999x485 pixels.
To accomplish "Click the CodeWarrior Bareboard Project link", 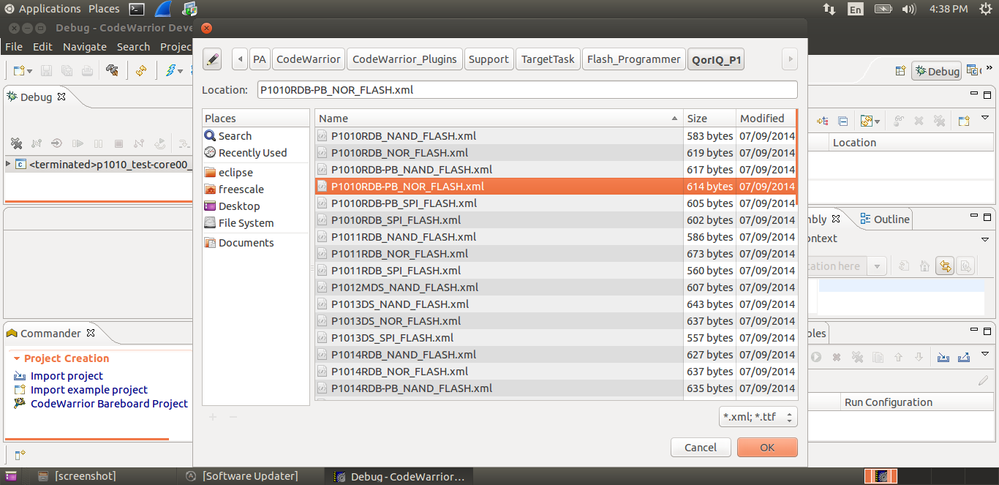I will click(109, 404).
